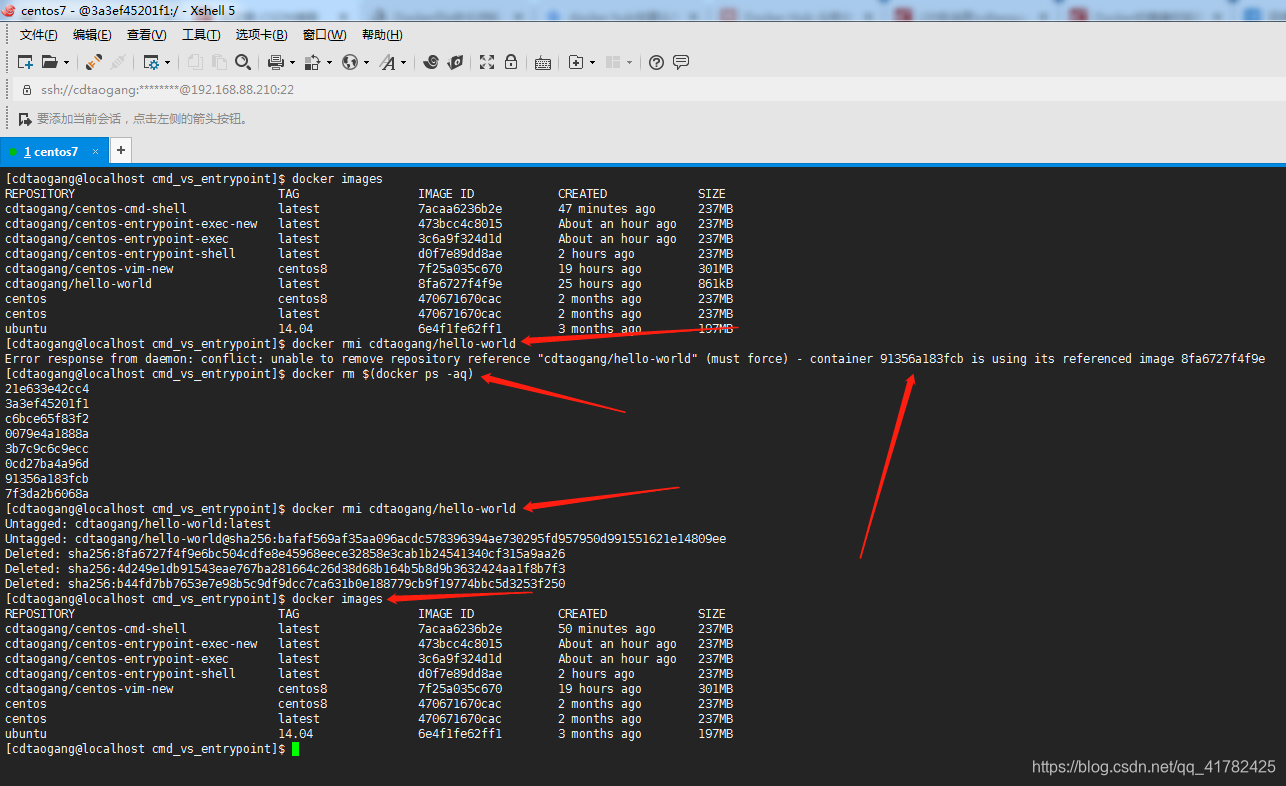
Task: Click the '301MB' size in the last listing
Action: [x=715, y=689]
